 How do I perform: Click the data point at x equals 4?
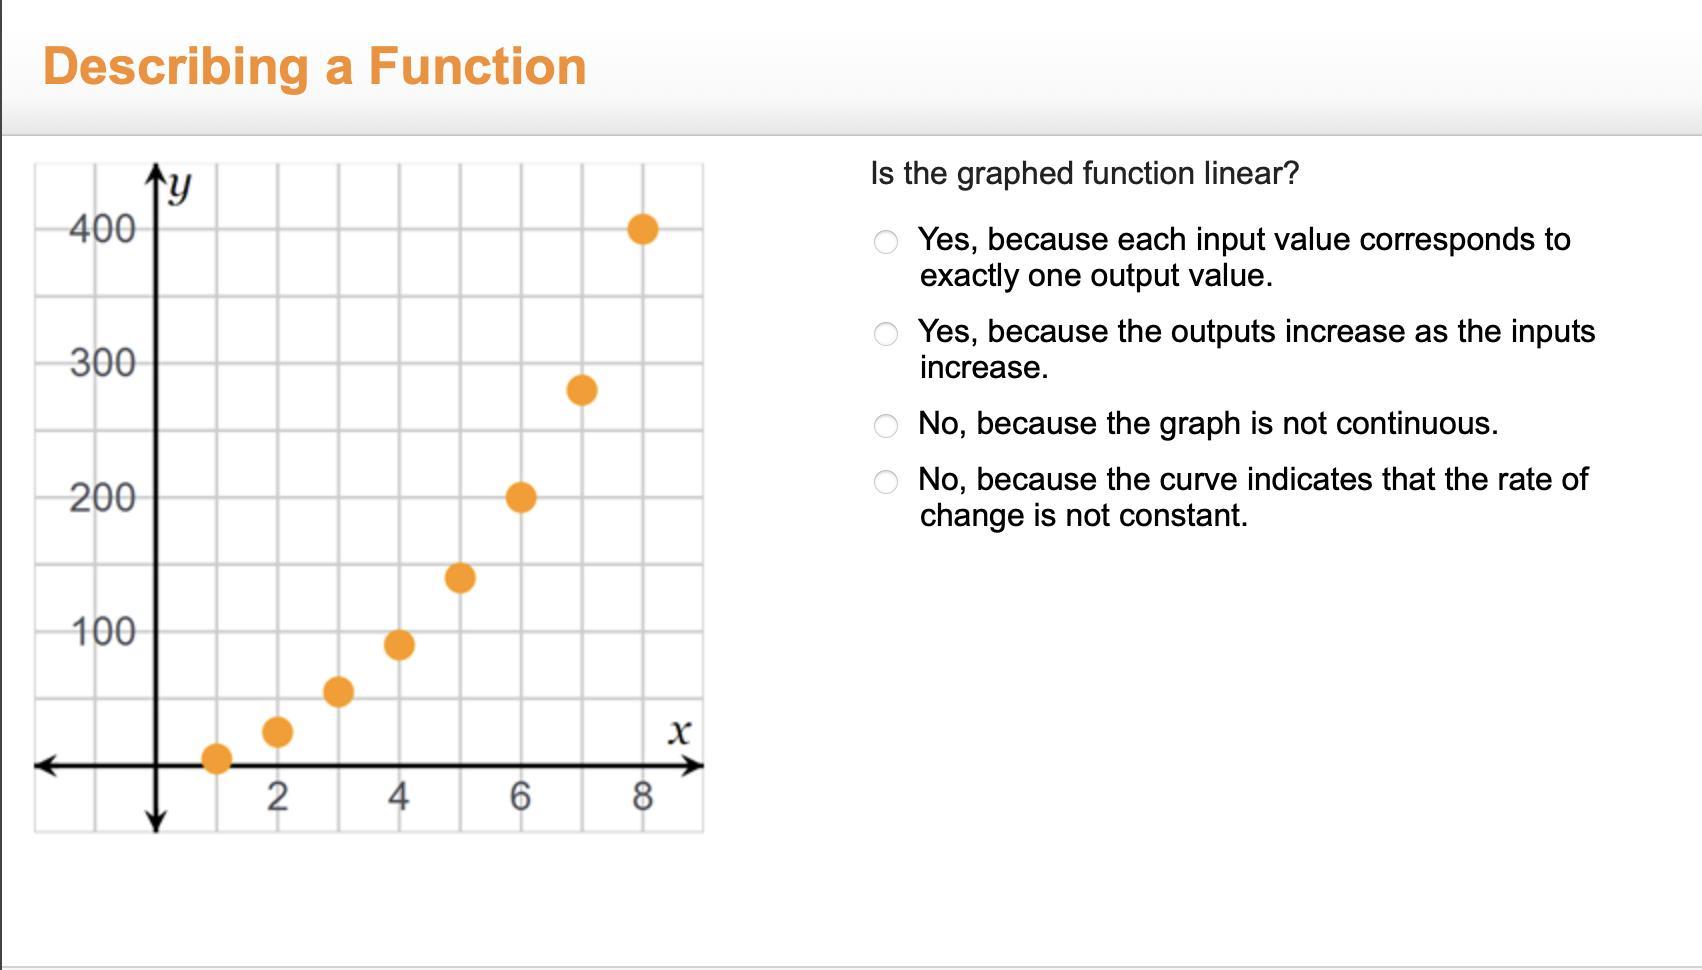[x=399, y=645]
